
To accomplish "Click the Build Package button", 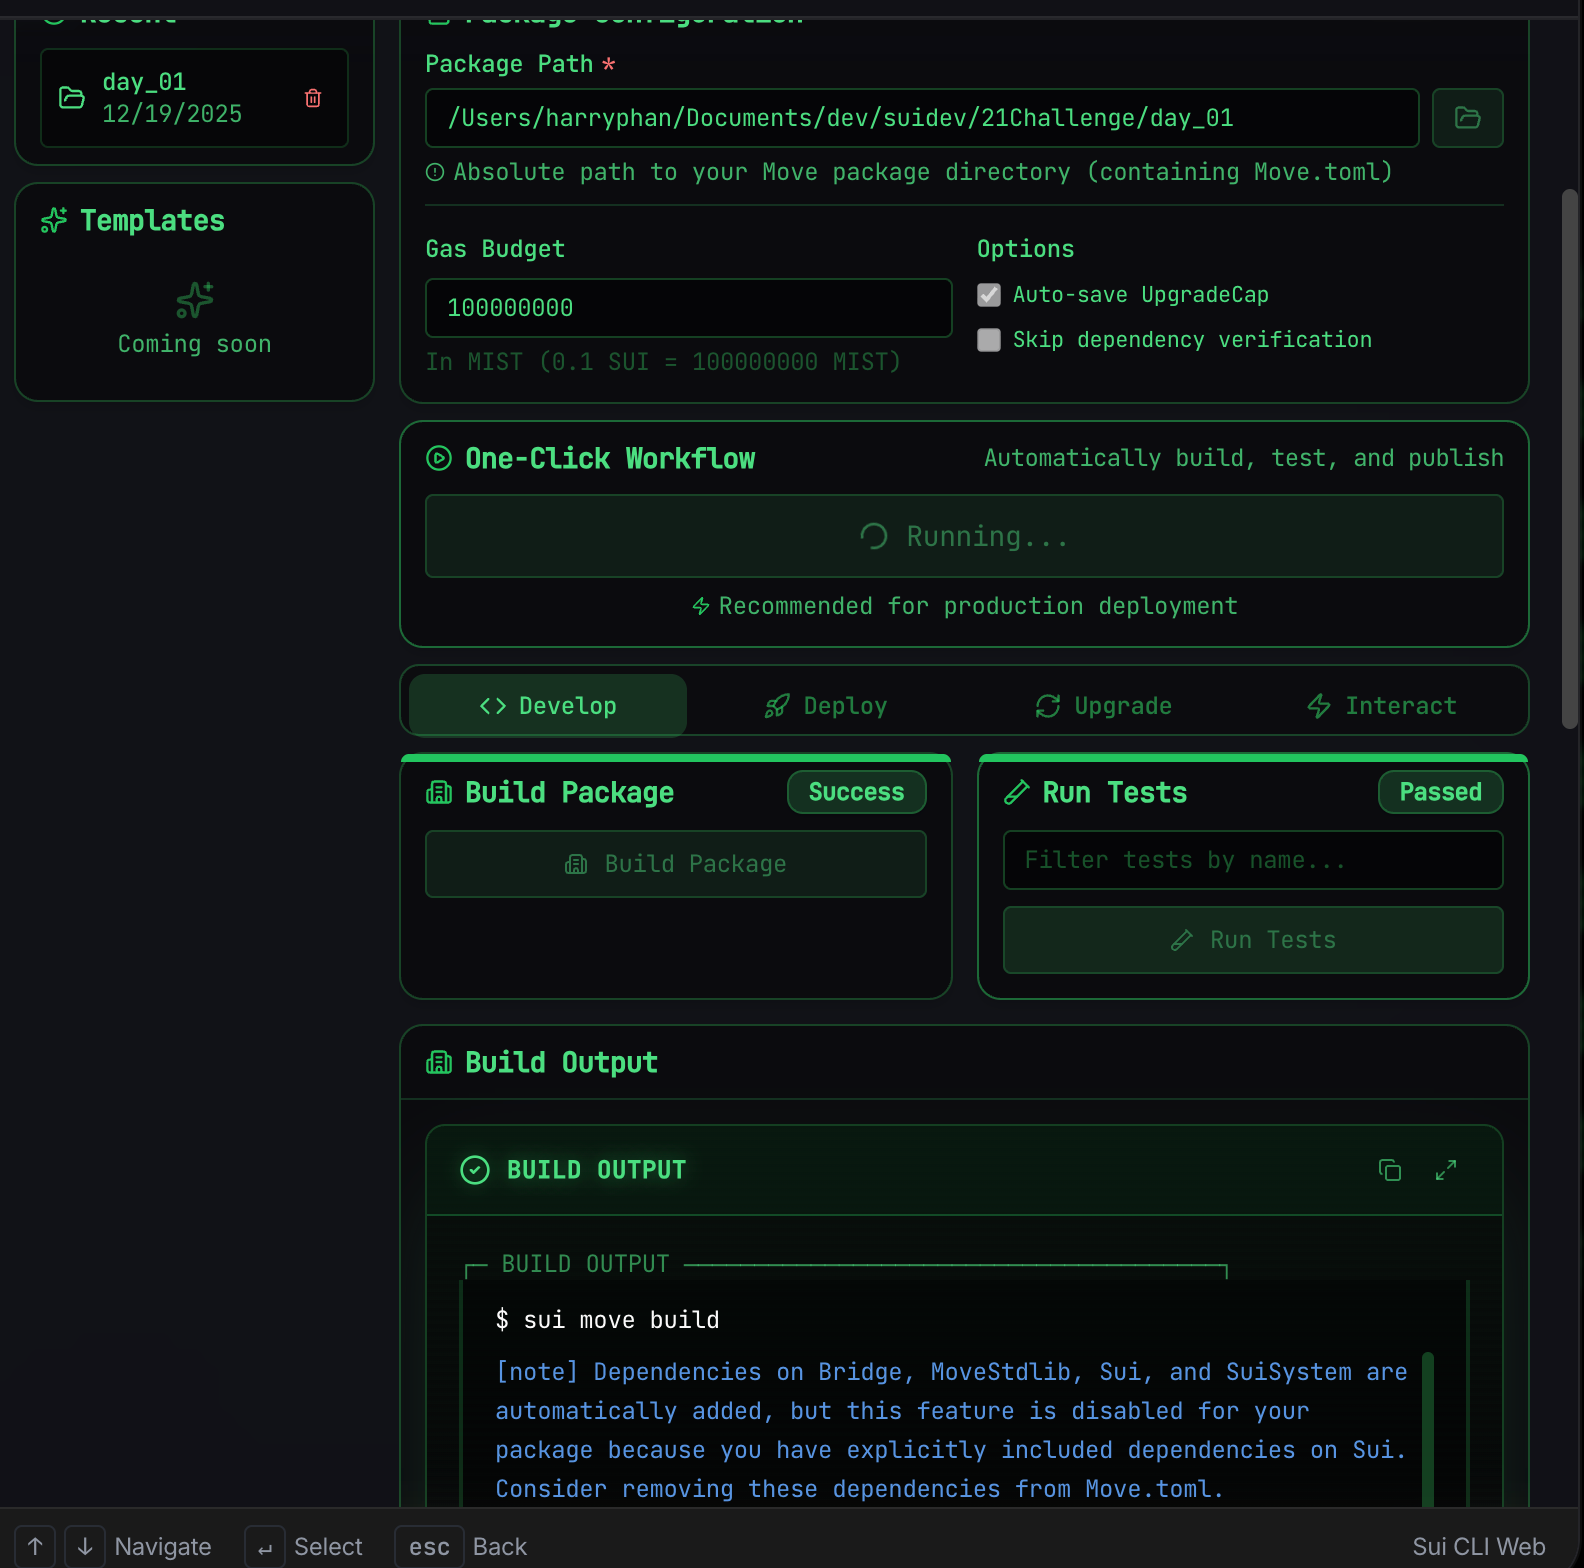I will point(676,864).
